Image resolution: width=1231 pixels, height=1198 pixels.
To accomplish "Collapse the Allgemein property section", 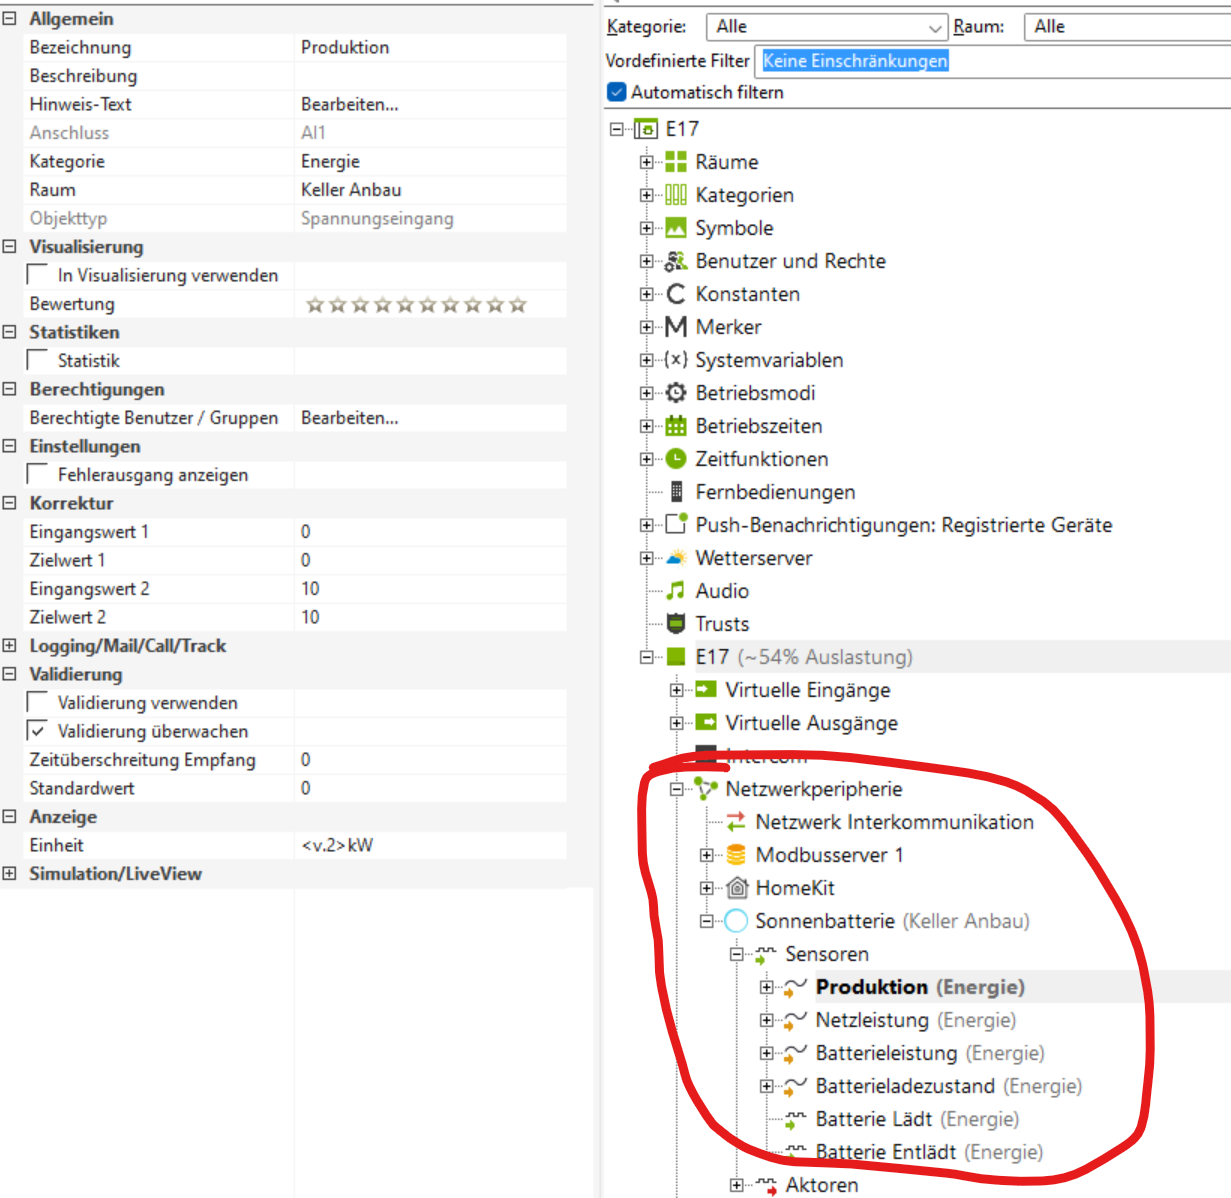I will pyautogui.click(x=10, y=18).
